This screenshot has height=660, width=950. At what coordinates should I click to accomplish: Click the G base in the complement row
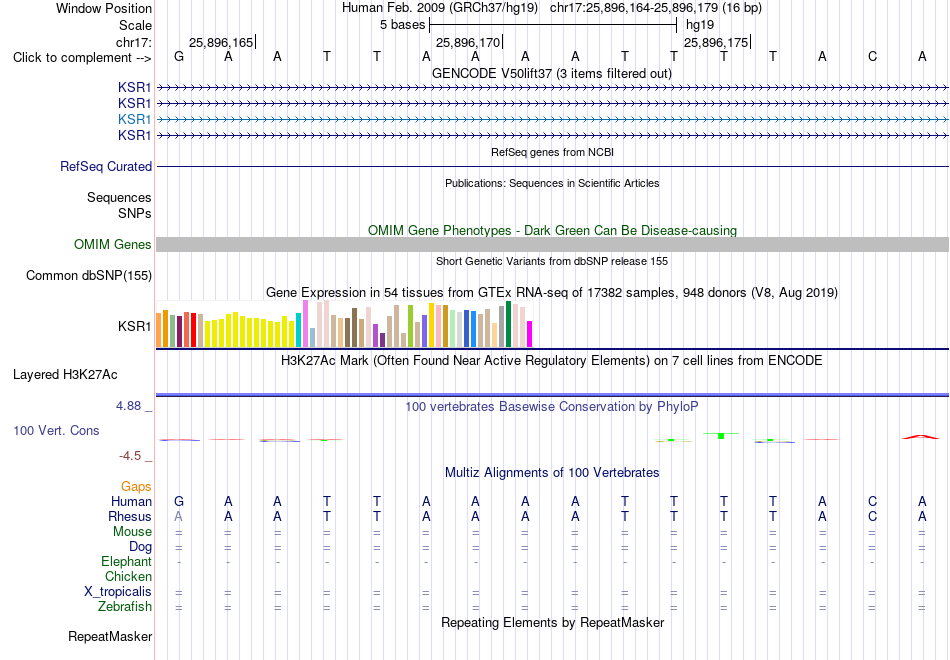click(179, 56)
